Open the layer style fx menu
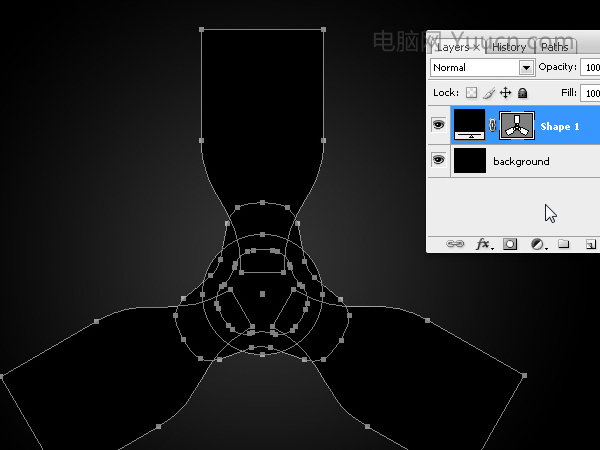The height and width of the screenshot is (450, 600). (x=484, y=244)
